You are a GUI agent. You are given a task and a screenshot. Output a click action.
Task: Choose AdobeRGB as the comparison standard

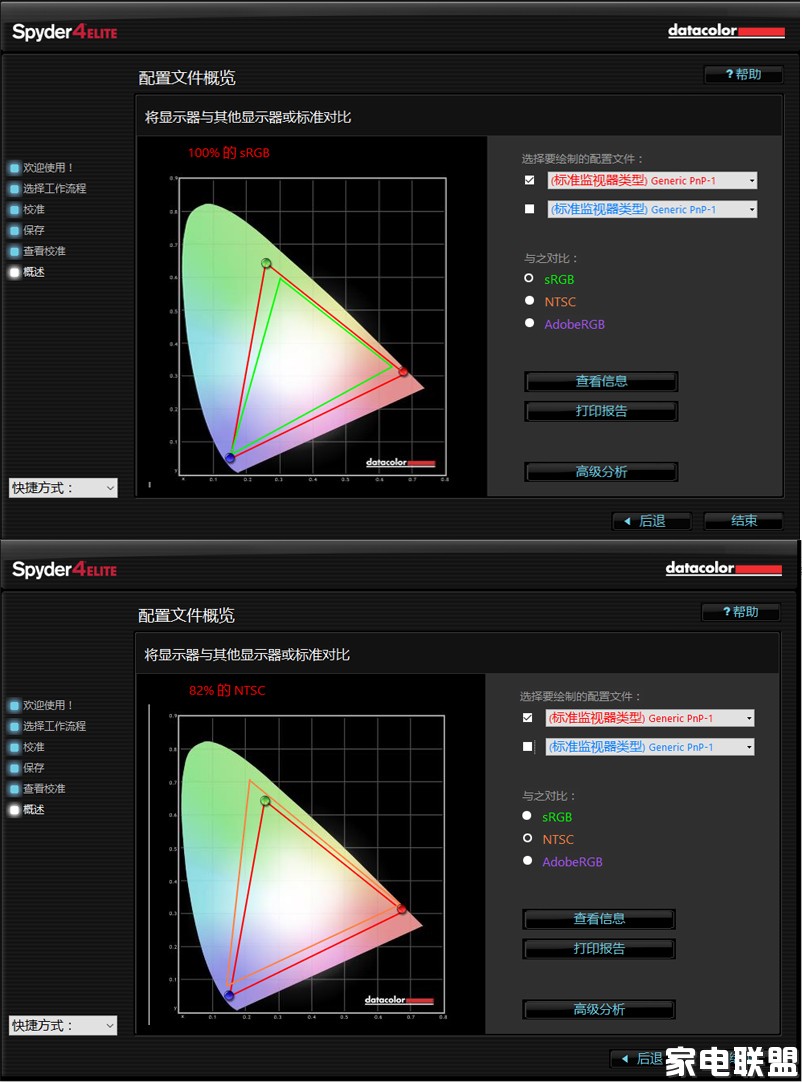click(x=529, y=322)
